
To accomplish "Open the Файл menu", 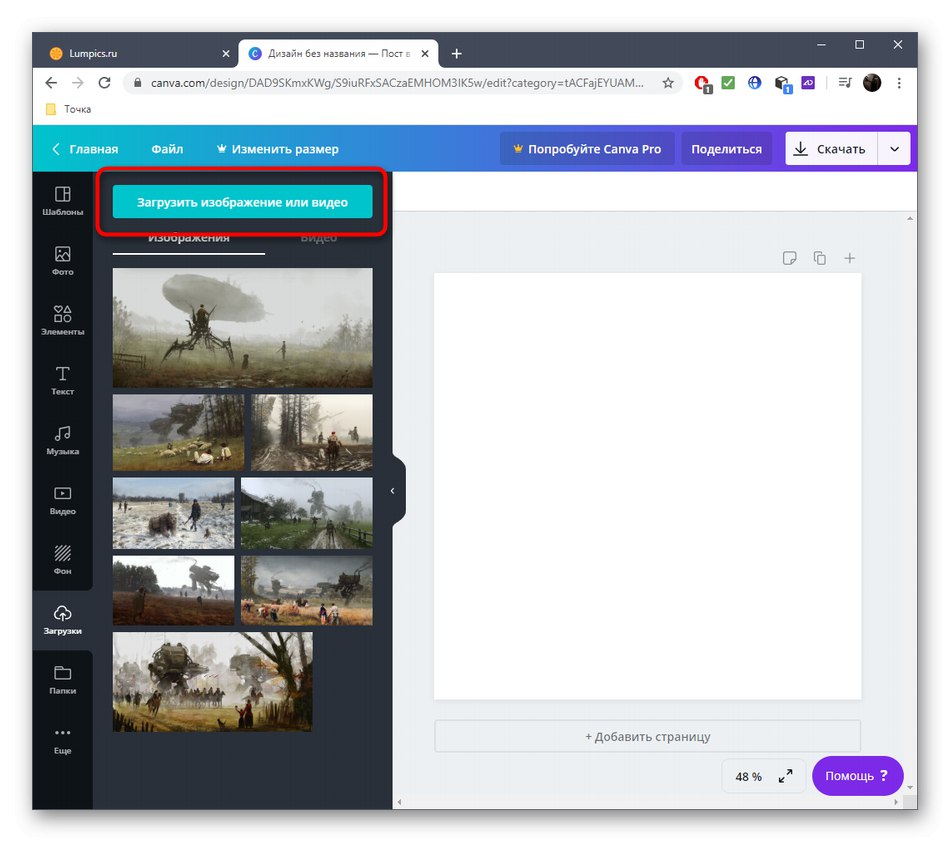I will (x=167, y=149).
